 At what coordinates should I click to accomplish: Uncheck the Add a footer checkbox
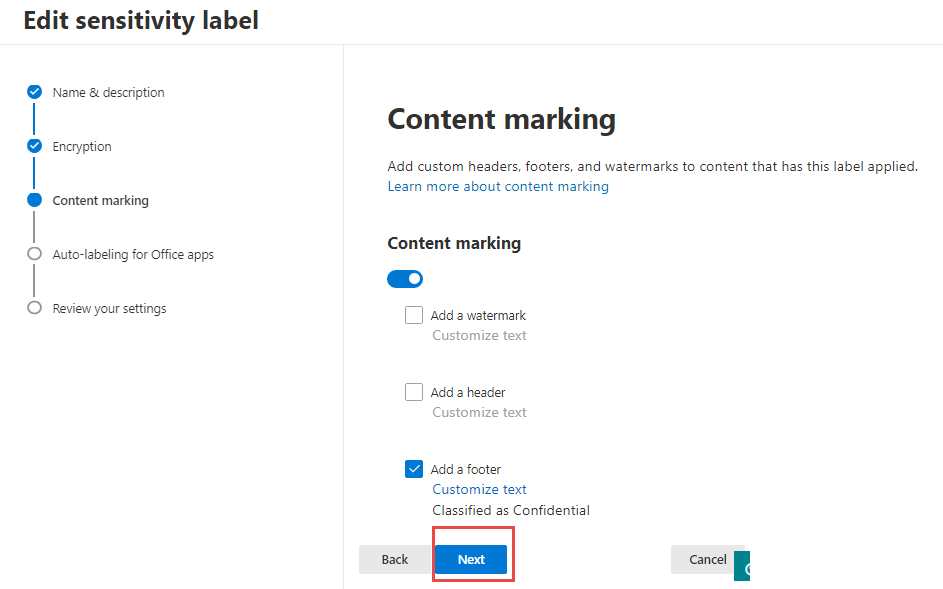point(414,469)
